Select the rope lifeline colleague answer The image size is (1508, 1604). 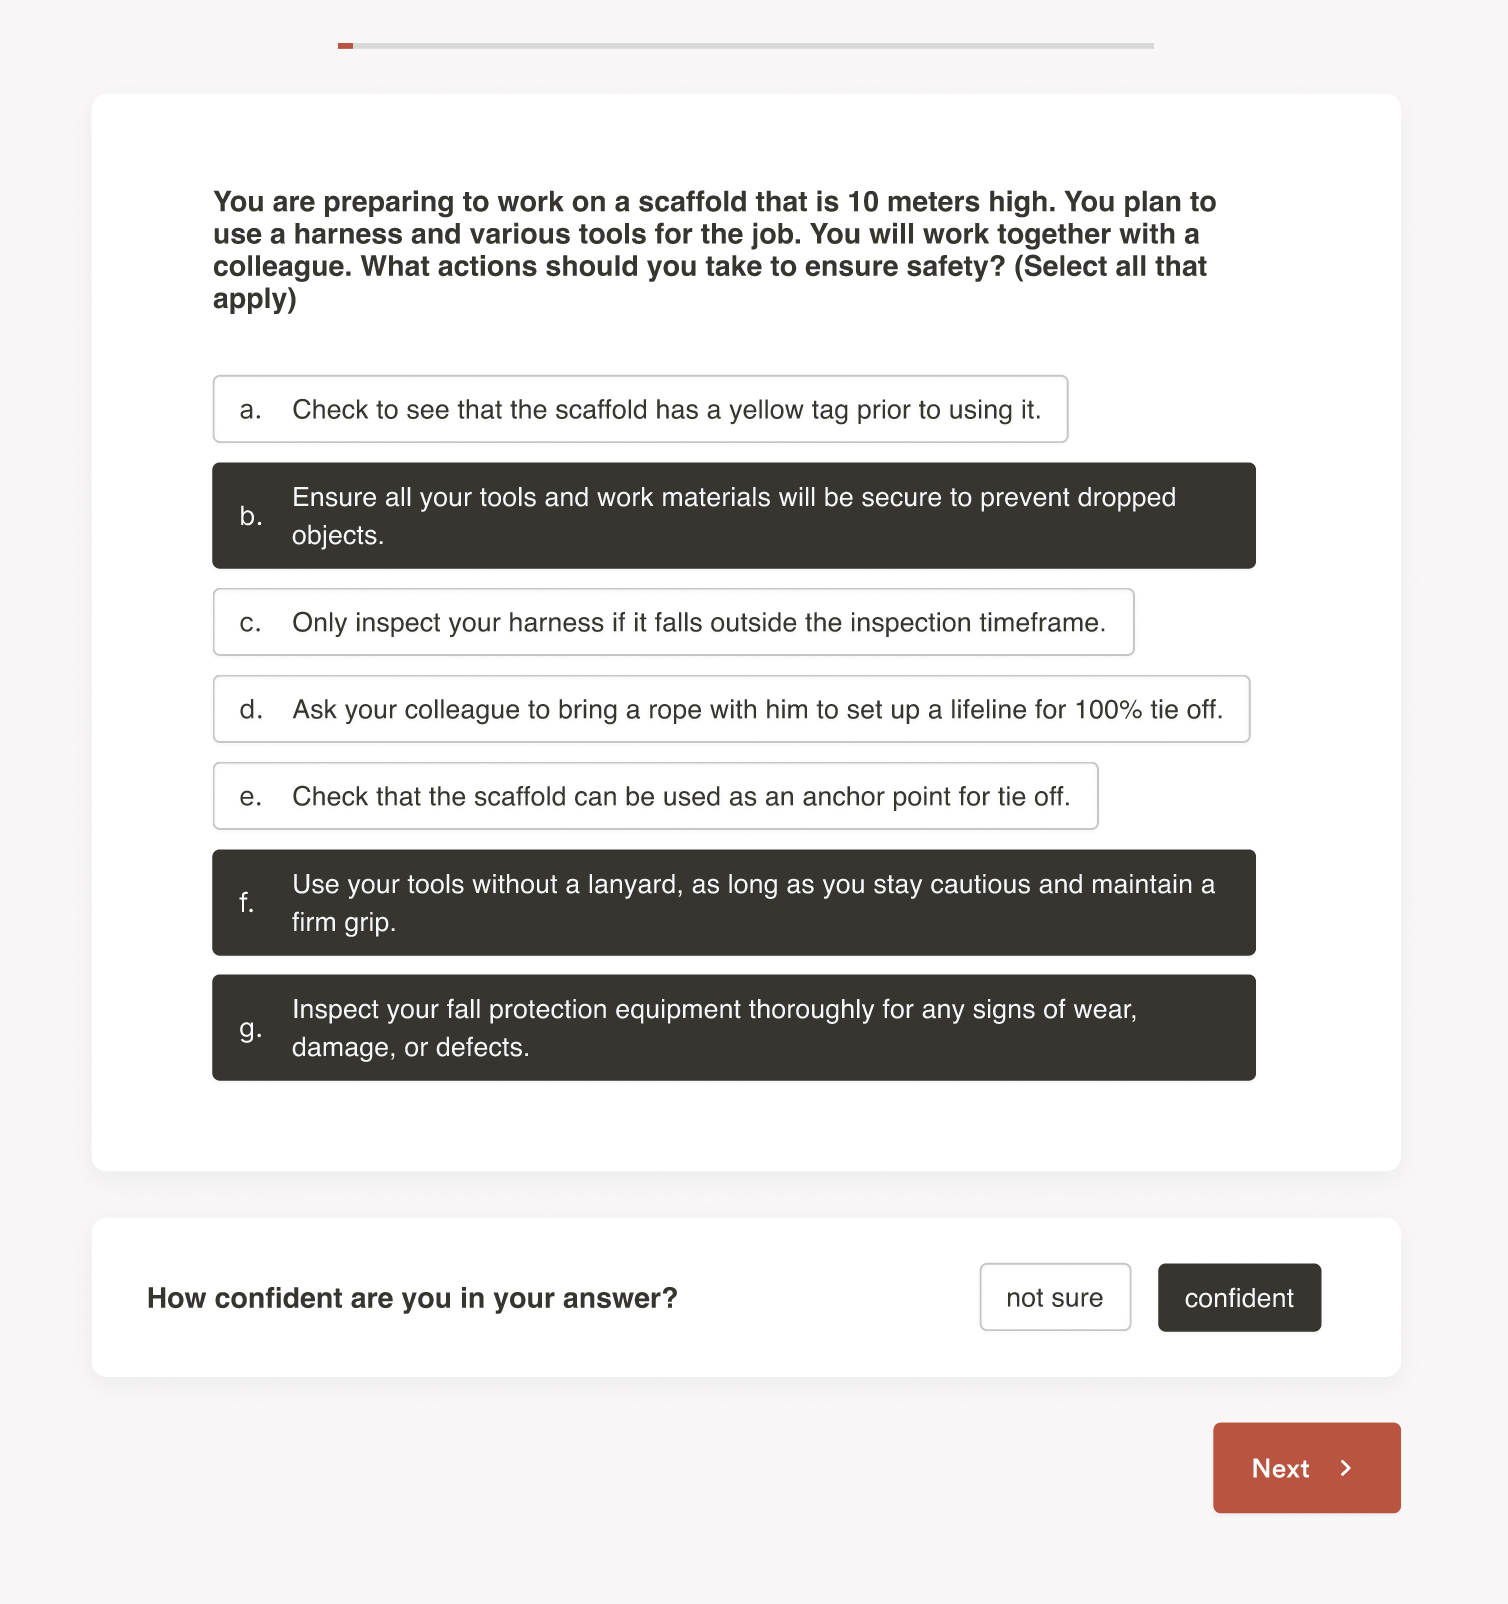(731, 709)
